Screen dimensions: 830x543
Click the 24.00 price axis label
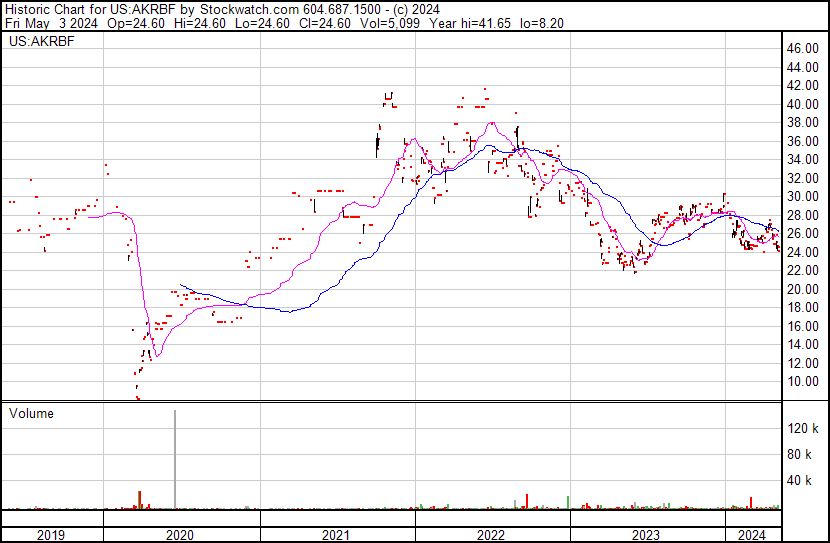point(803,252)
